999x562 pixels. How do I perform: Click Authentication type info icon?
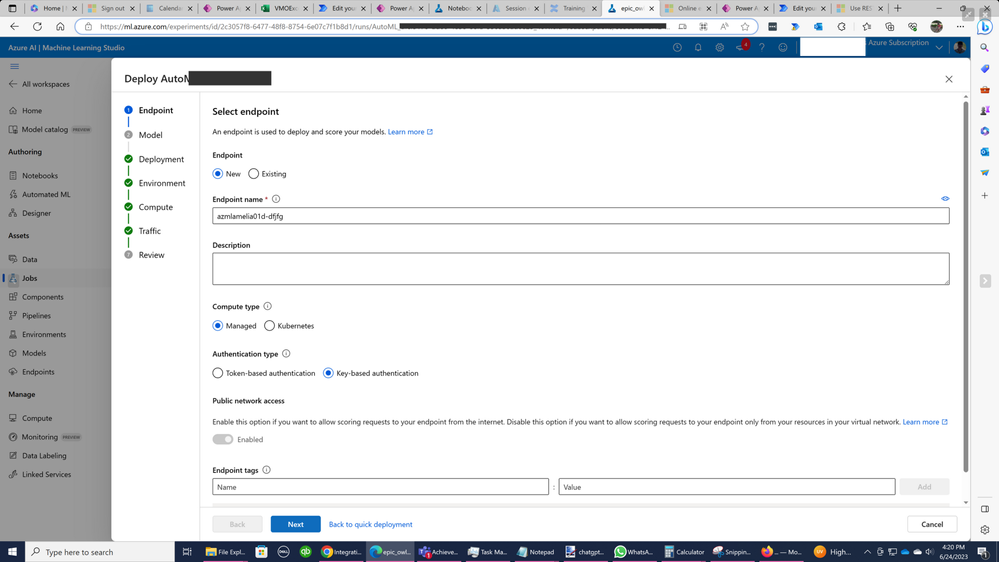(x=286, y=354)
